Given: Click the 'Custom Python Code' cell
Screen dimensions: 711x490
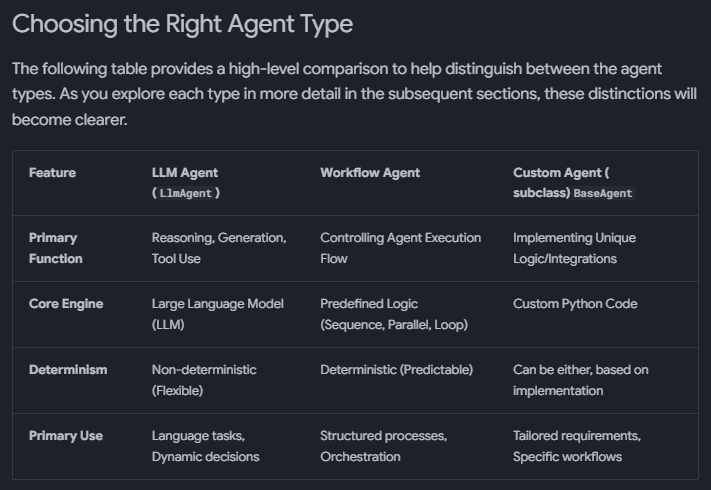Looking at the screenshot, I should (x=575, y=304).
